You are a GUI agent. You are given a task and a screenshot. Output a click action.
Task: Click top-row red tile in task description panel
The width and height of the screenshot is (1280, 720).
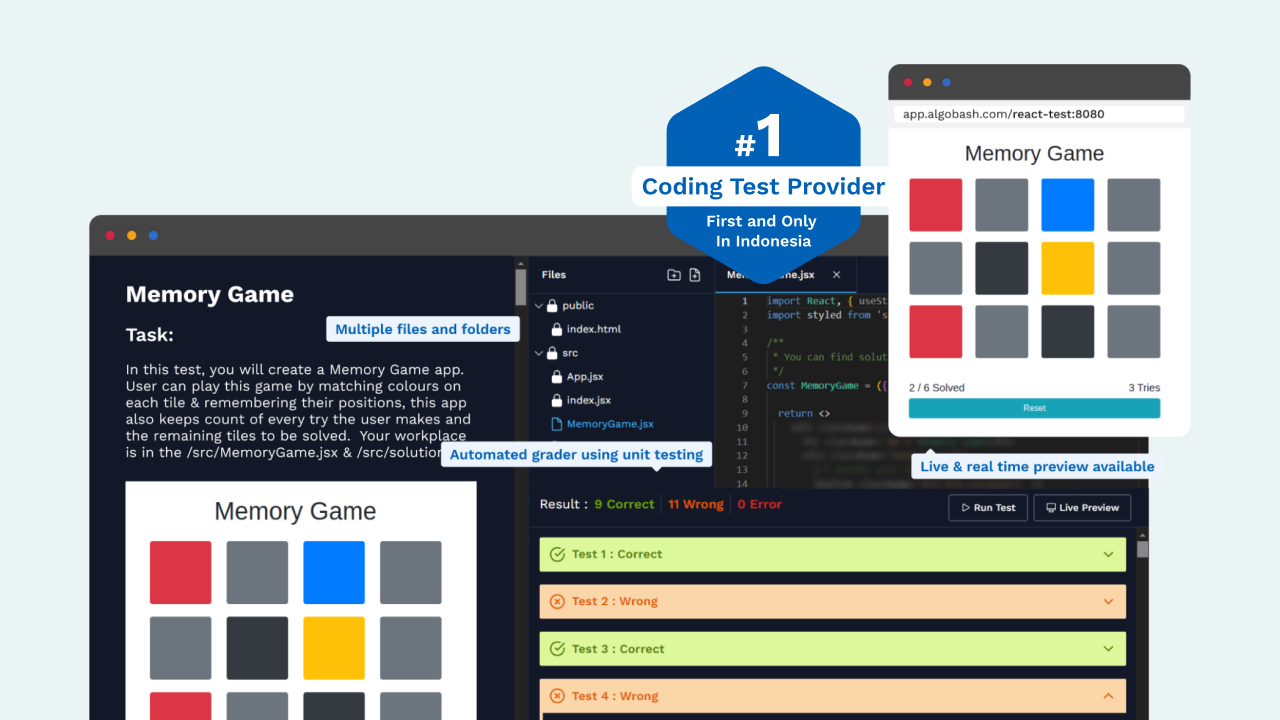point(181,573)
